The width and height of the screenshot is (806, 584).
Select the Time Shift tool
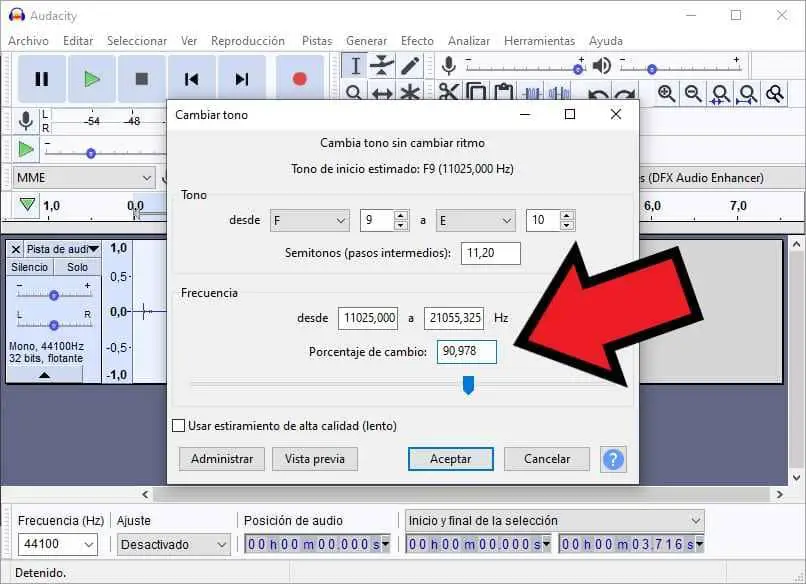[382, 93]
